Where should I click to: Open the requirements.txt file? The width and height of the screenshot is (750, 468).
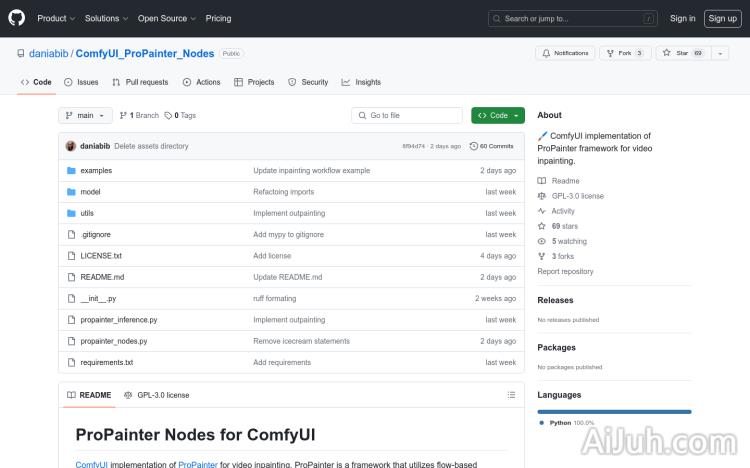coord(107,362)
